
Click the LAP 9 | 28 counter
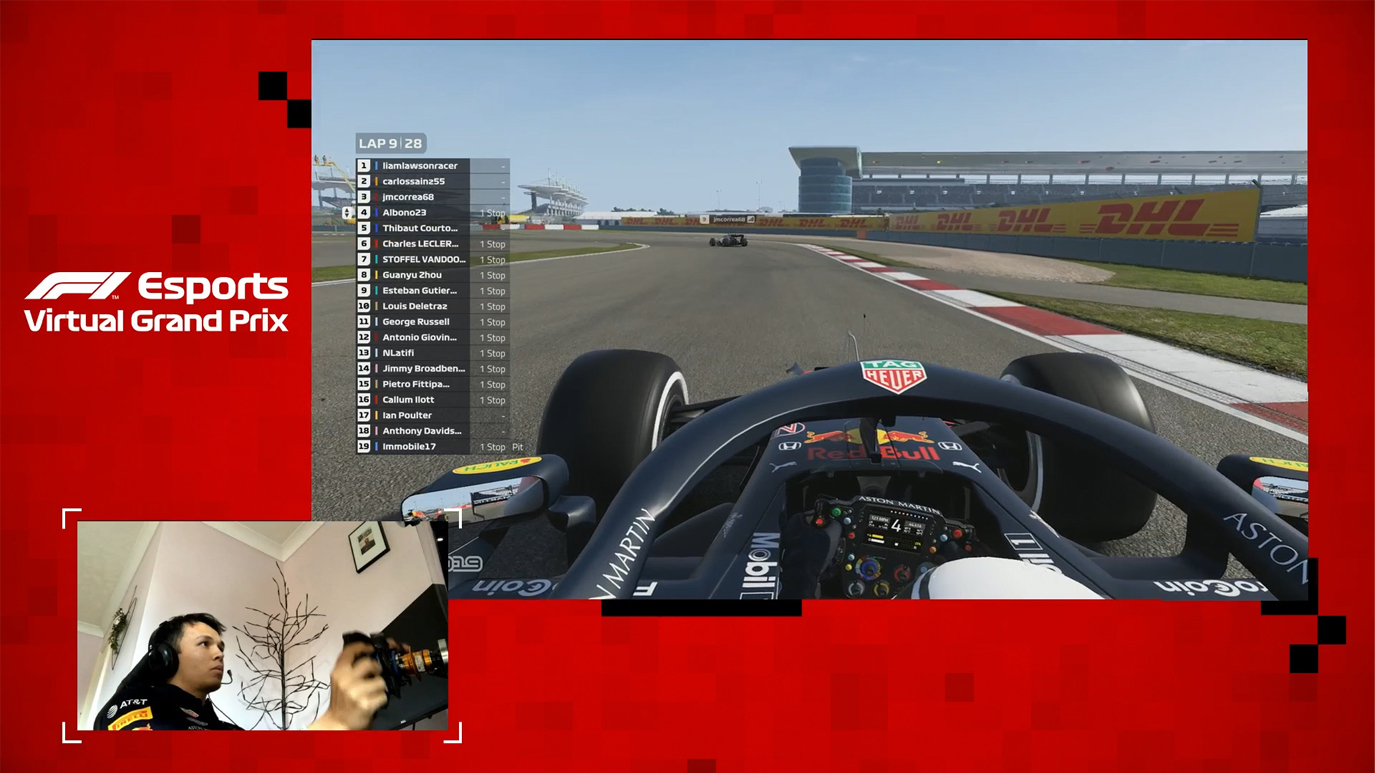[x=391, y=143]
